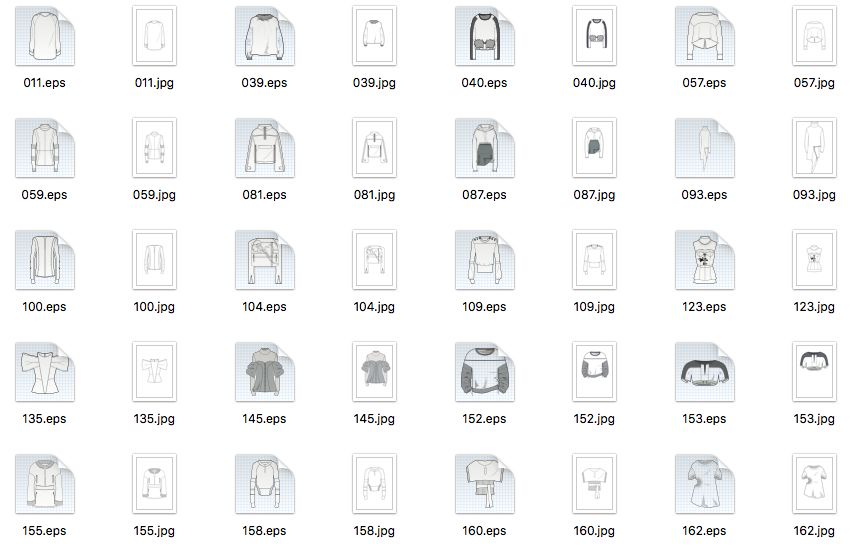858x556 pixels.
Task: Select the 160.eps file icon
Action: [485, 484]
